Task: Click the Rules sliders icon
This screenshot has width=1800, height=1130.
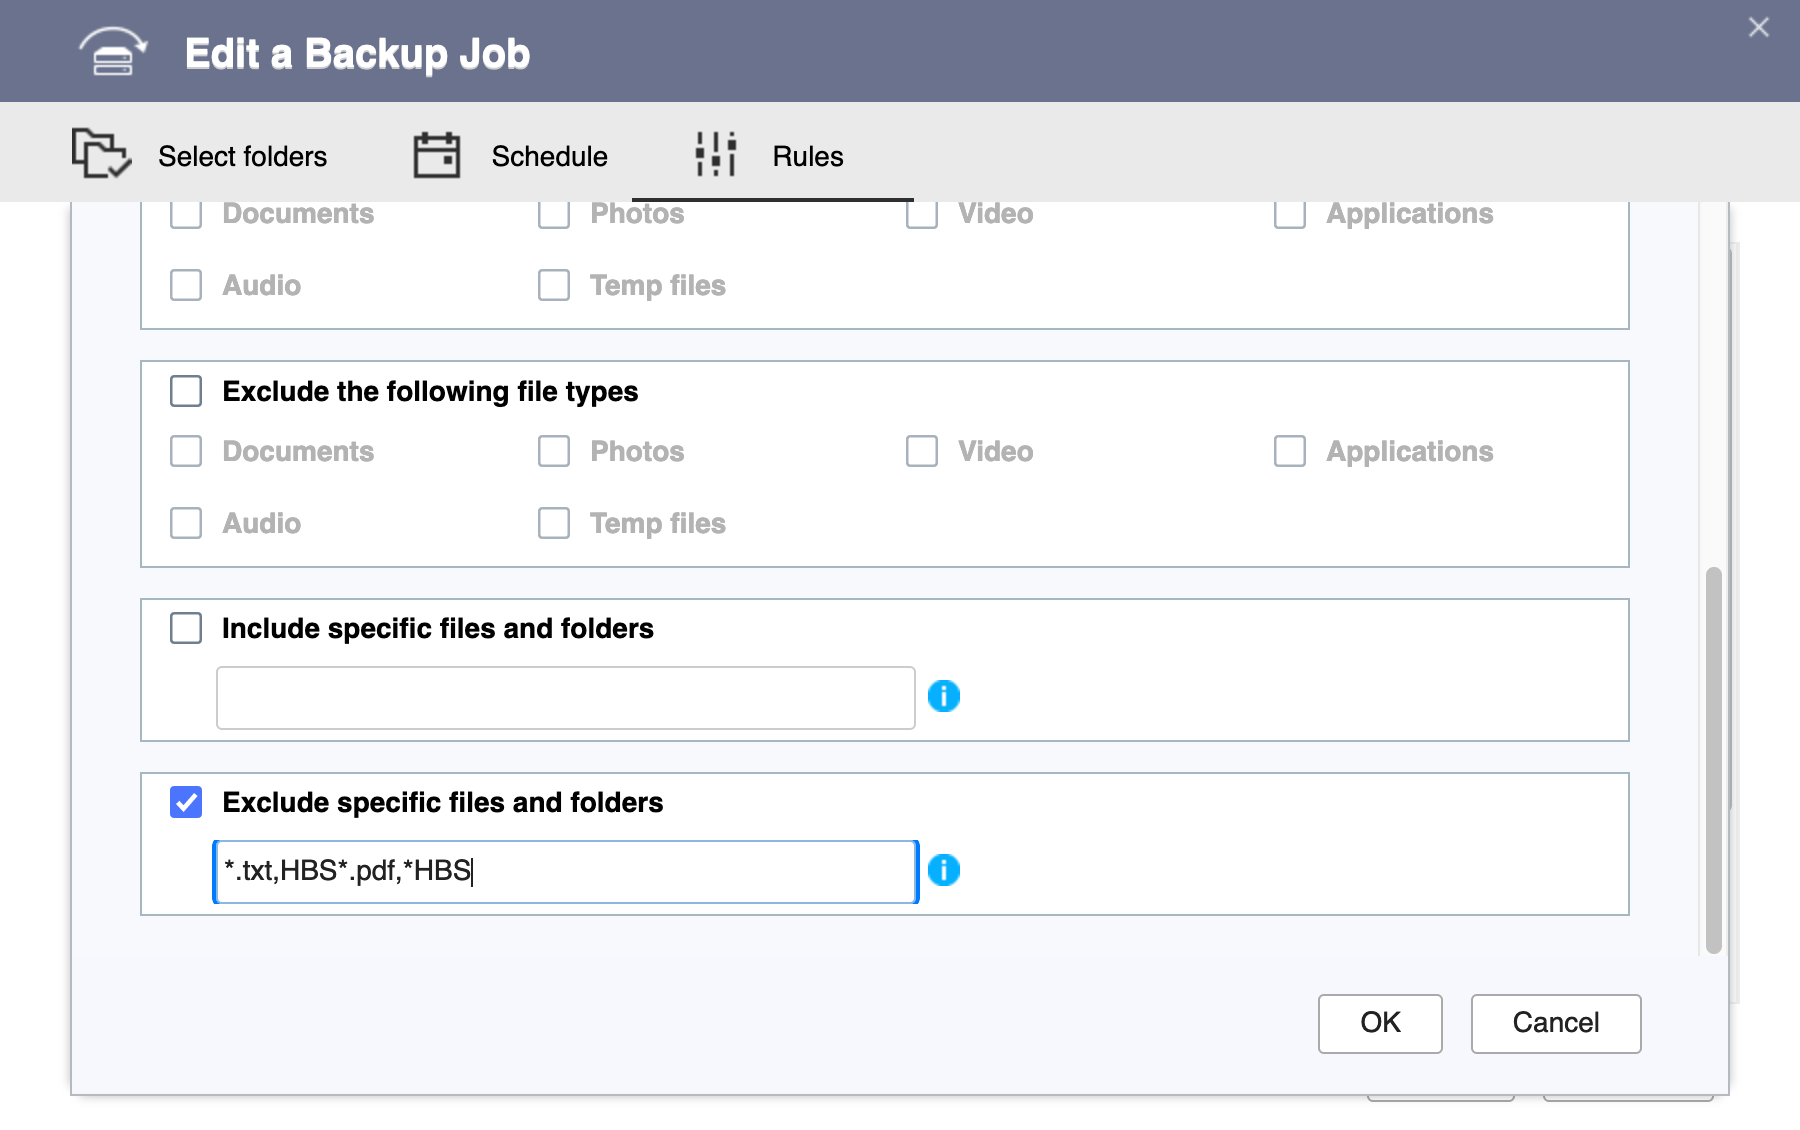Action: [716, 154]
